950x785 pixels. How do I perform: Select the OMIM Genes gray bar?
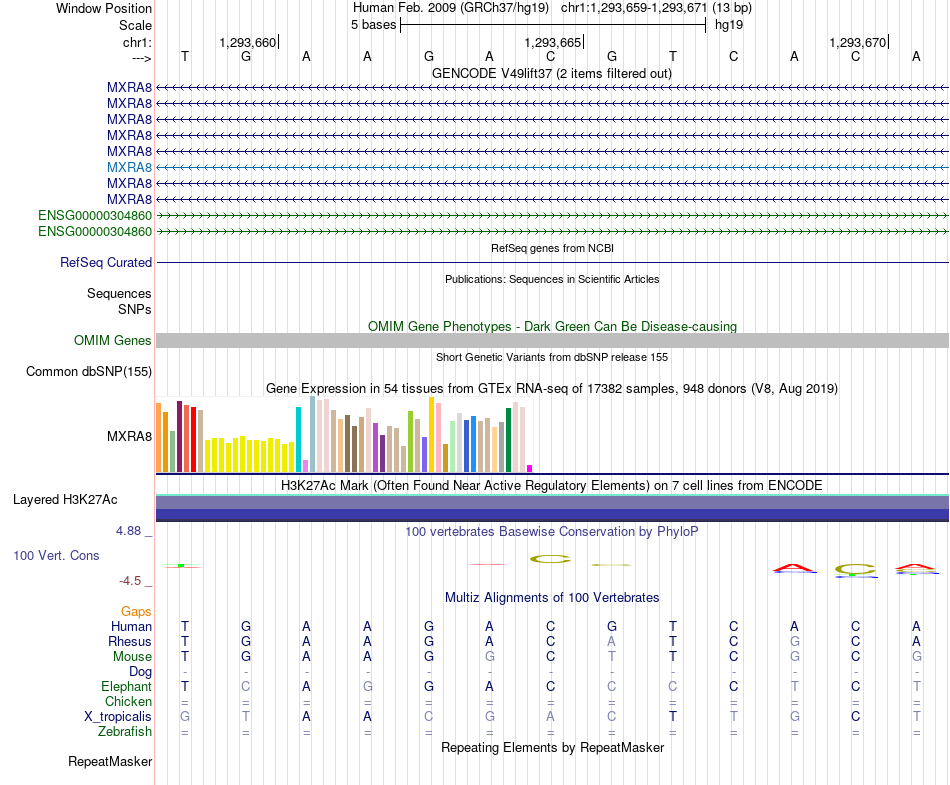pos(552,340)
